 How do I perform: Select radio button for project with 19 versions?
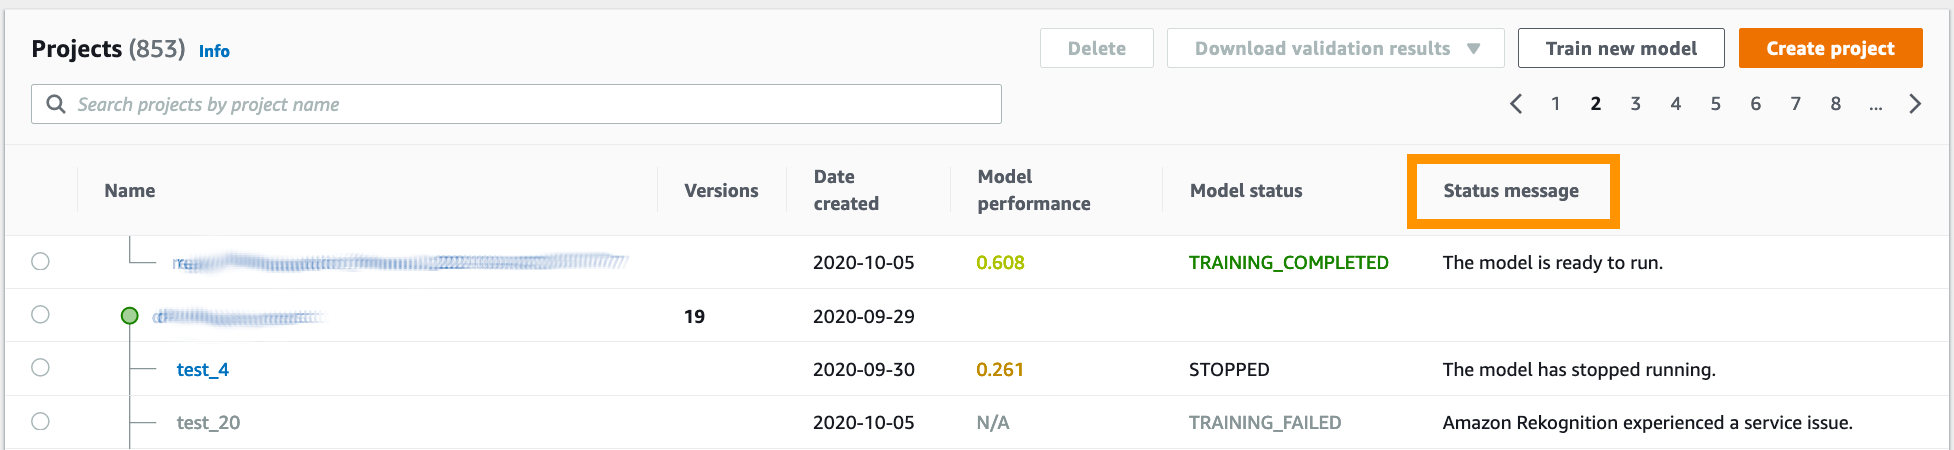point(40,315)
